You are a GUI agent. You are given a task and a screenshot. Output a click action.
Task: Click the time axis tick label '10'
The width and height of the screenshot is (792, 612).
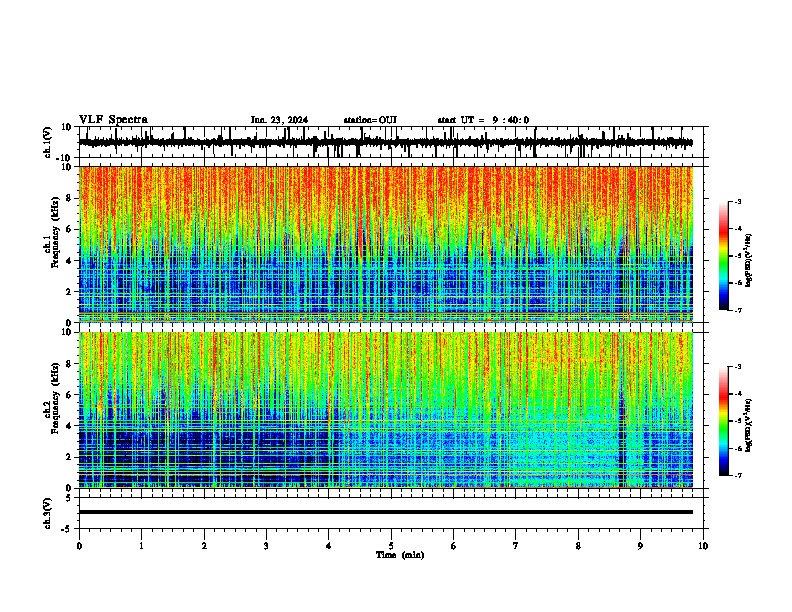(703, 546)
